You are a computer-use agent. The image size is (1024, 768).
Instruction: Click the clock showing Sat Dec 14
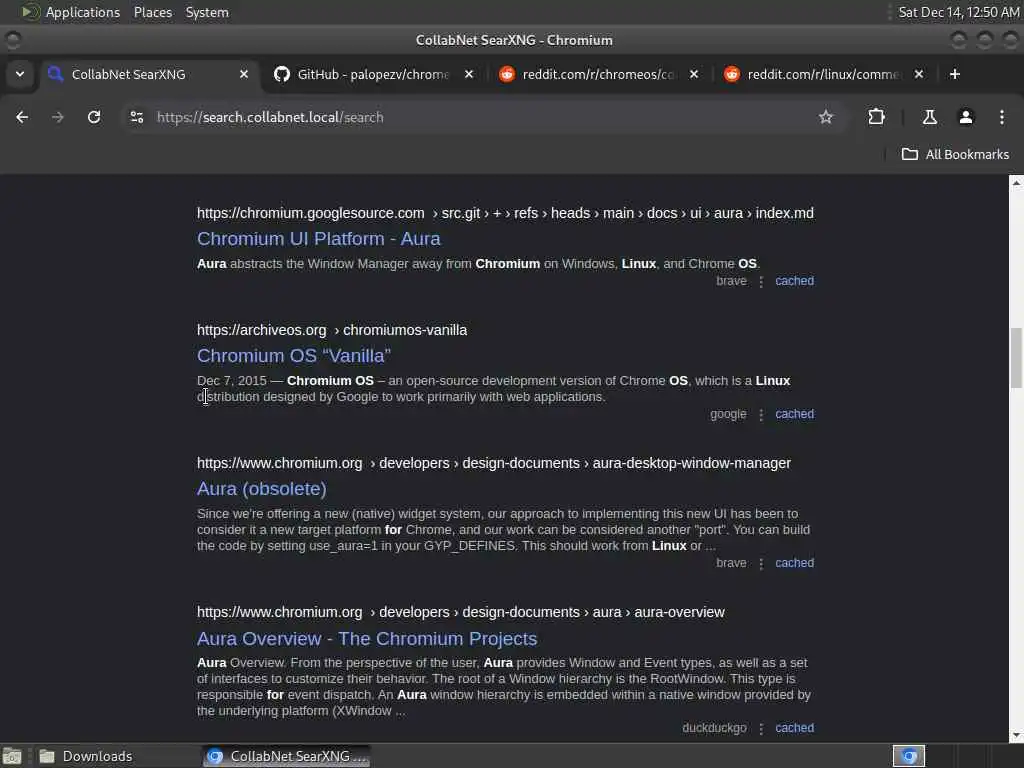[958, 12]
